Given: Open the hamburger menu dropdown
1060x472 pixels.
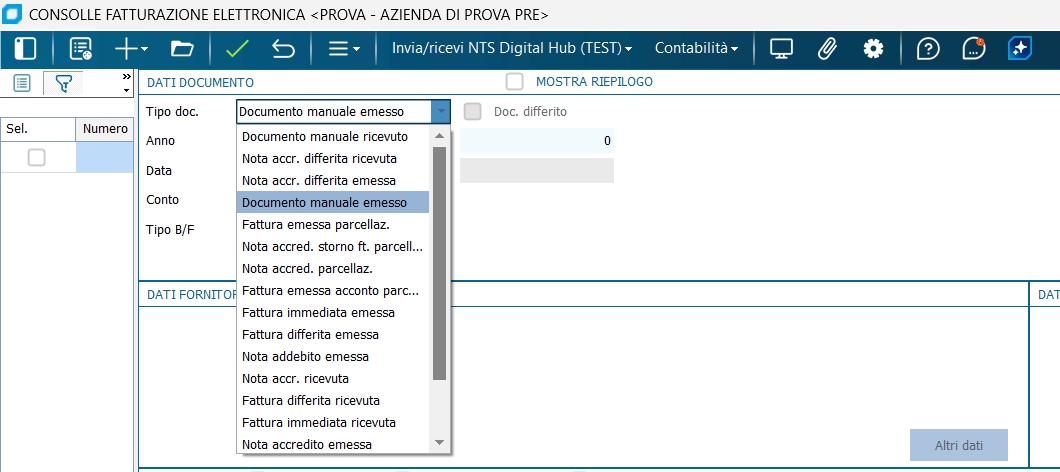Looking at the screenshot, I should pyautogui.click(x=344, y=48).
